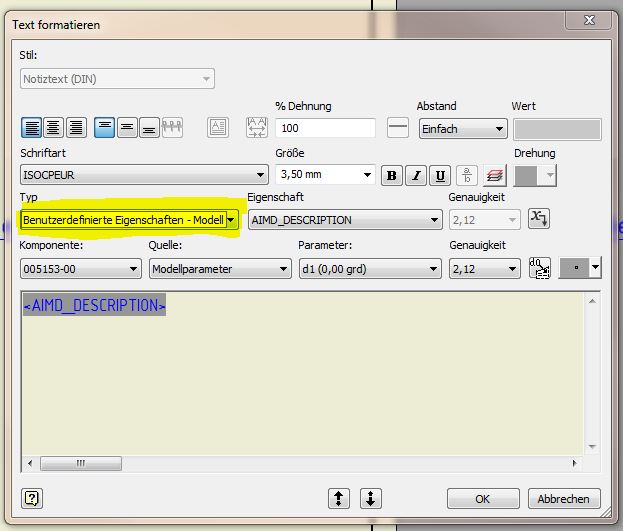Click the horizontal scrollbar right arrow
Screen dimensions: 623x531
(574, 463)
